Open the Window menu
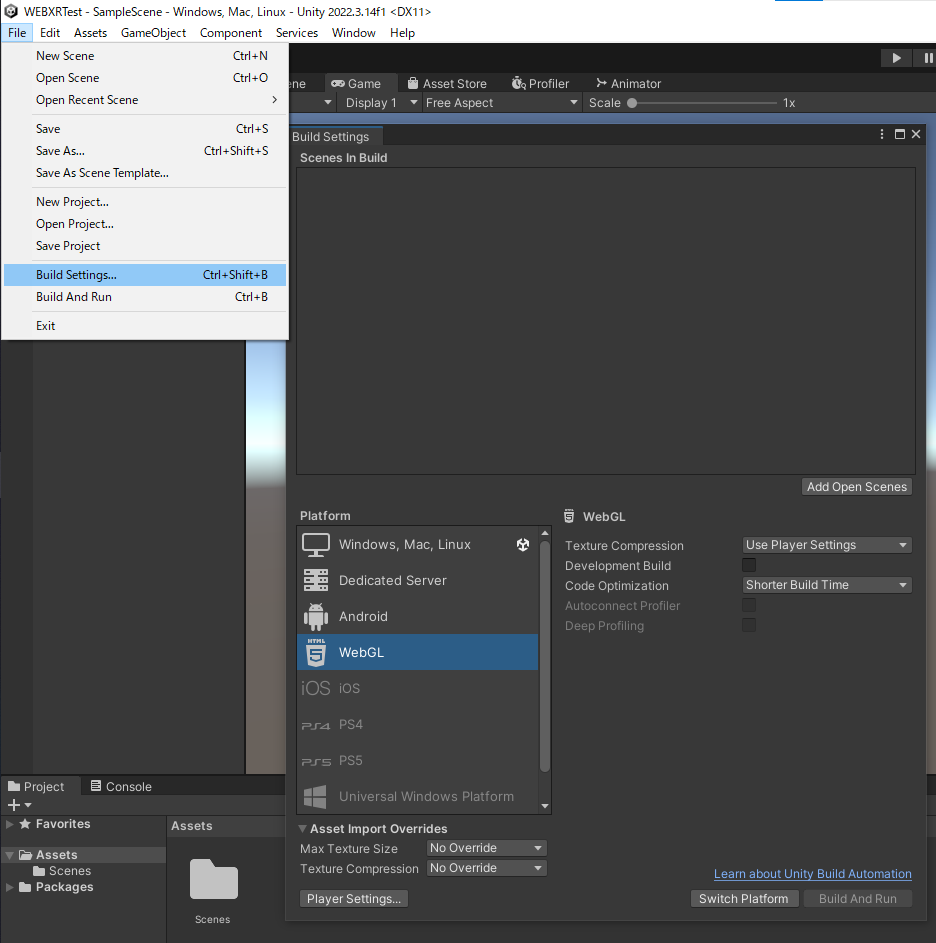The height and width of the screenshot is (943, 936). [x=354, y=33]
